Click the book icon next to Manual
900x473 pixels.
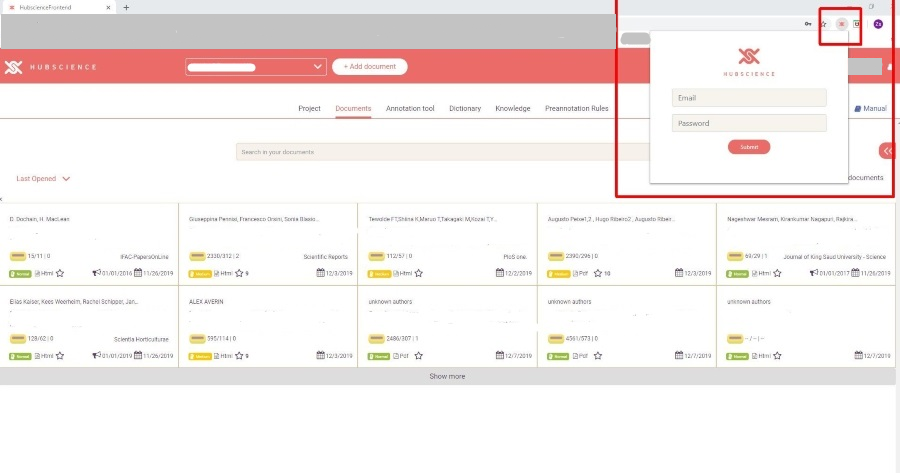point(858,108)
